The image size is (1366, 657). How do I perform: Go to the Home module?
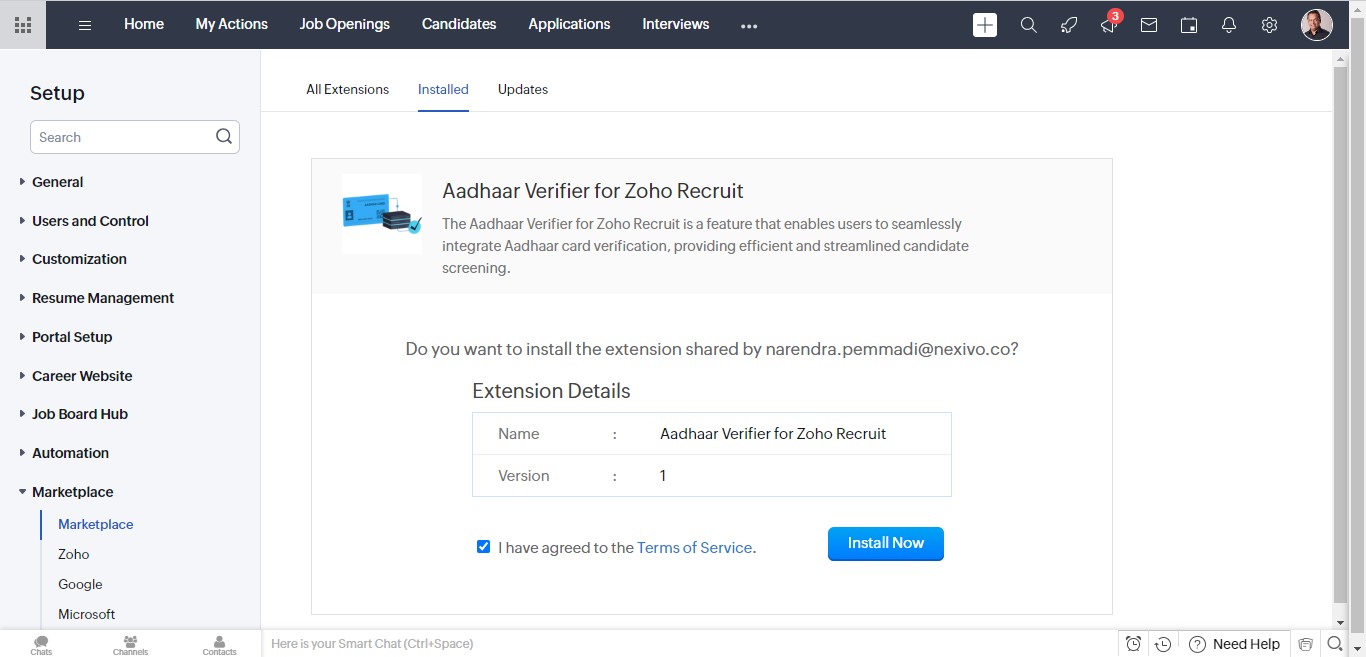[x=144, y=24]
